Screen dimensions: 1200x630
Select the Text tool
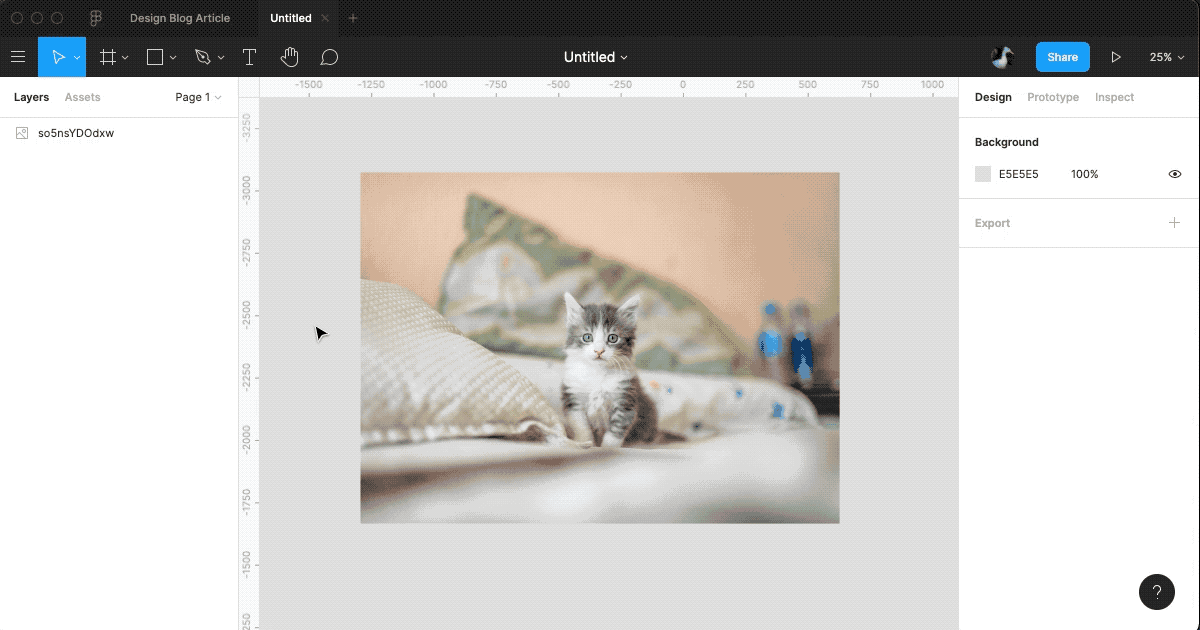(x=249, y=57)
